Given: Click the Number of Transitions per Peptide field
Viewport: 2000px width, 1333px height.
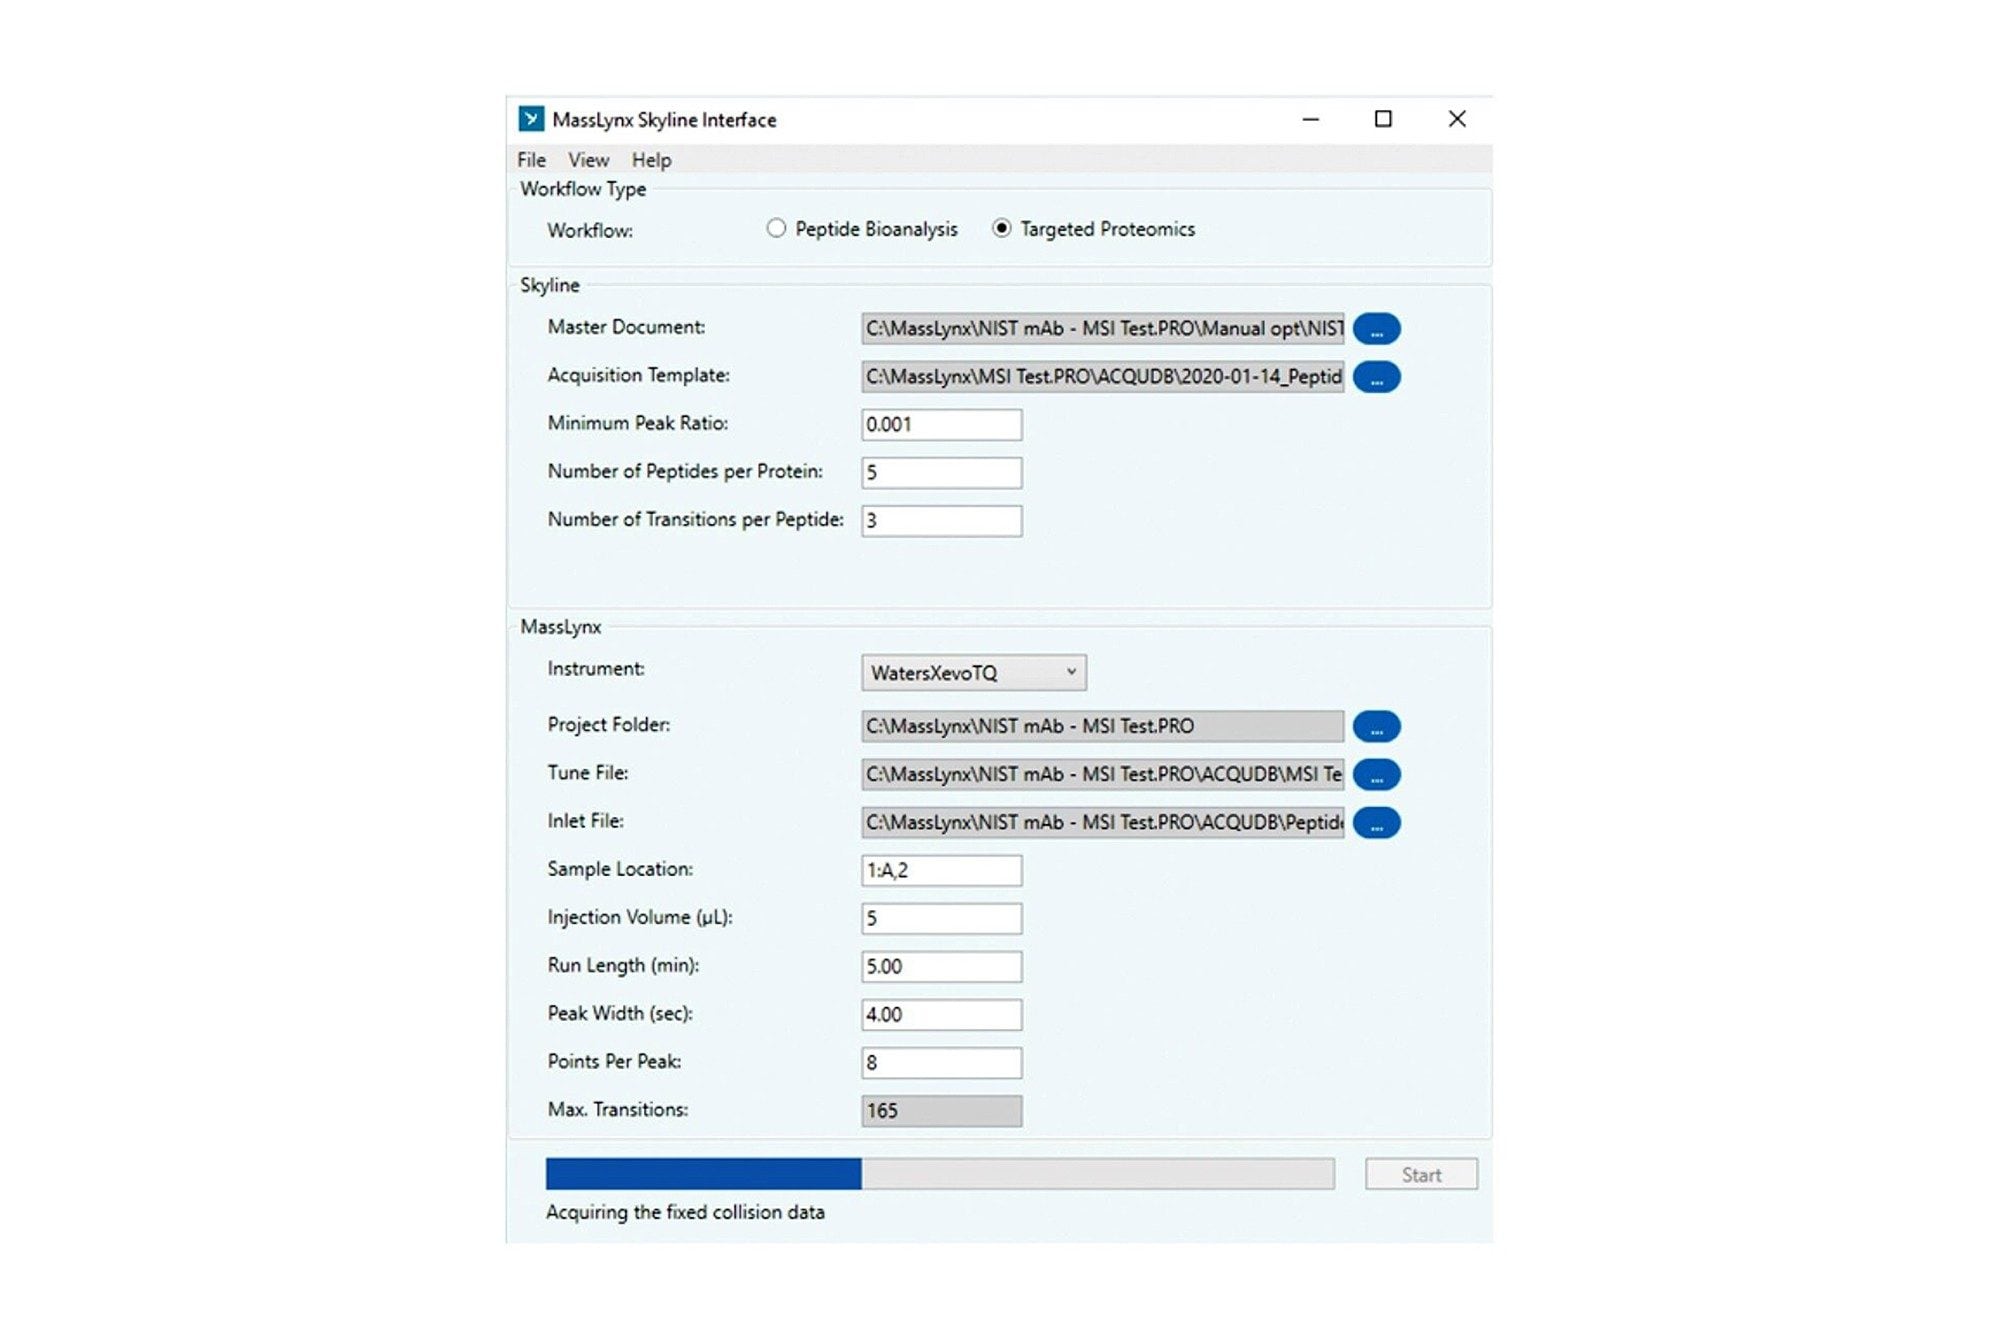Looking at the screenshot, I should (942, 520).
